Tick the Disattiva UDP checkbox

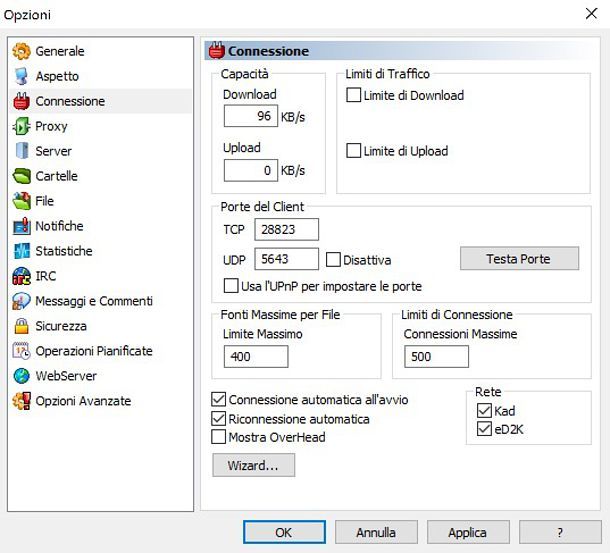click(333, 260)
